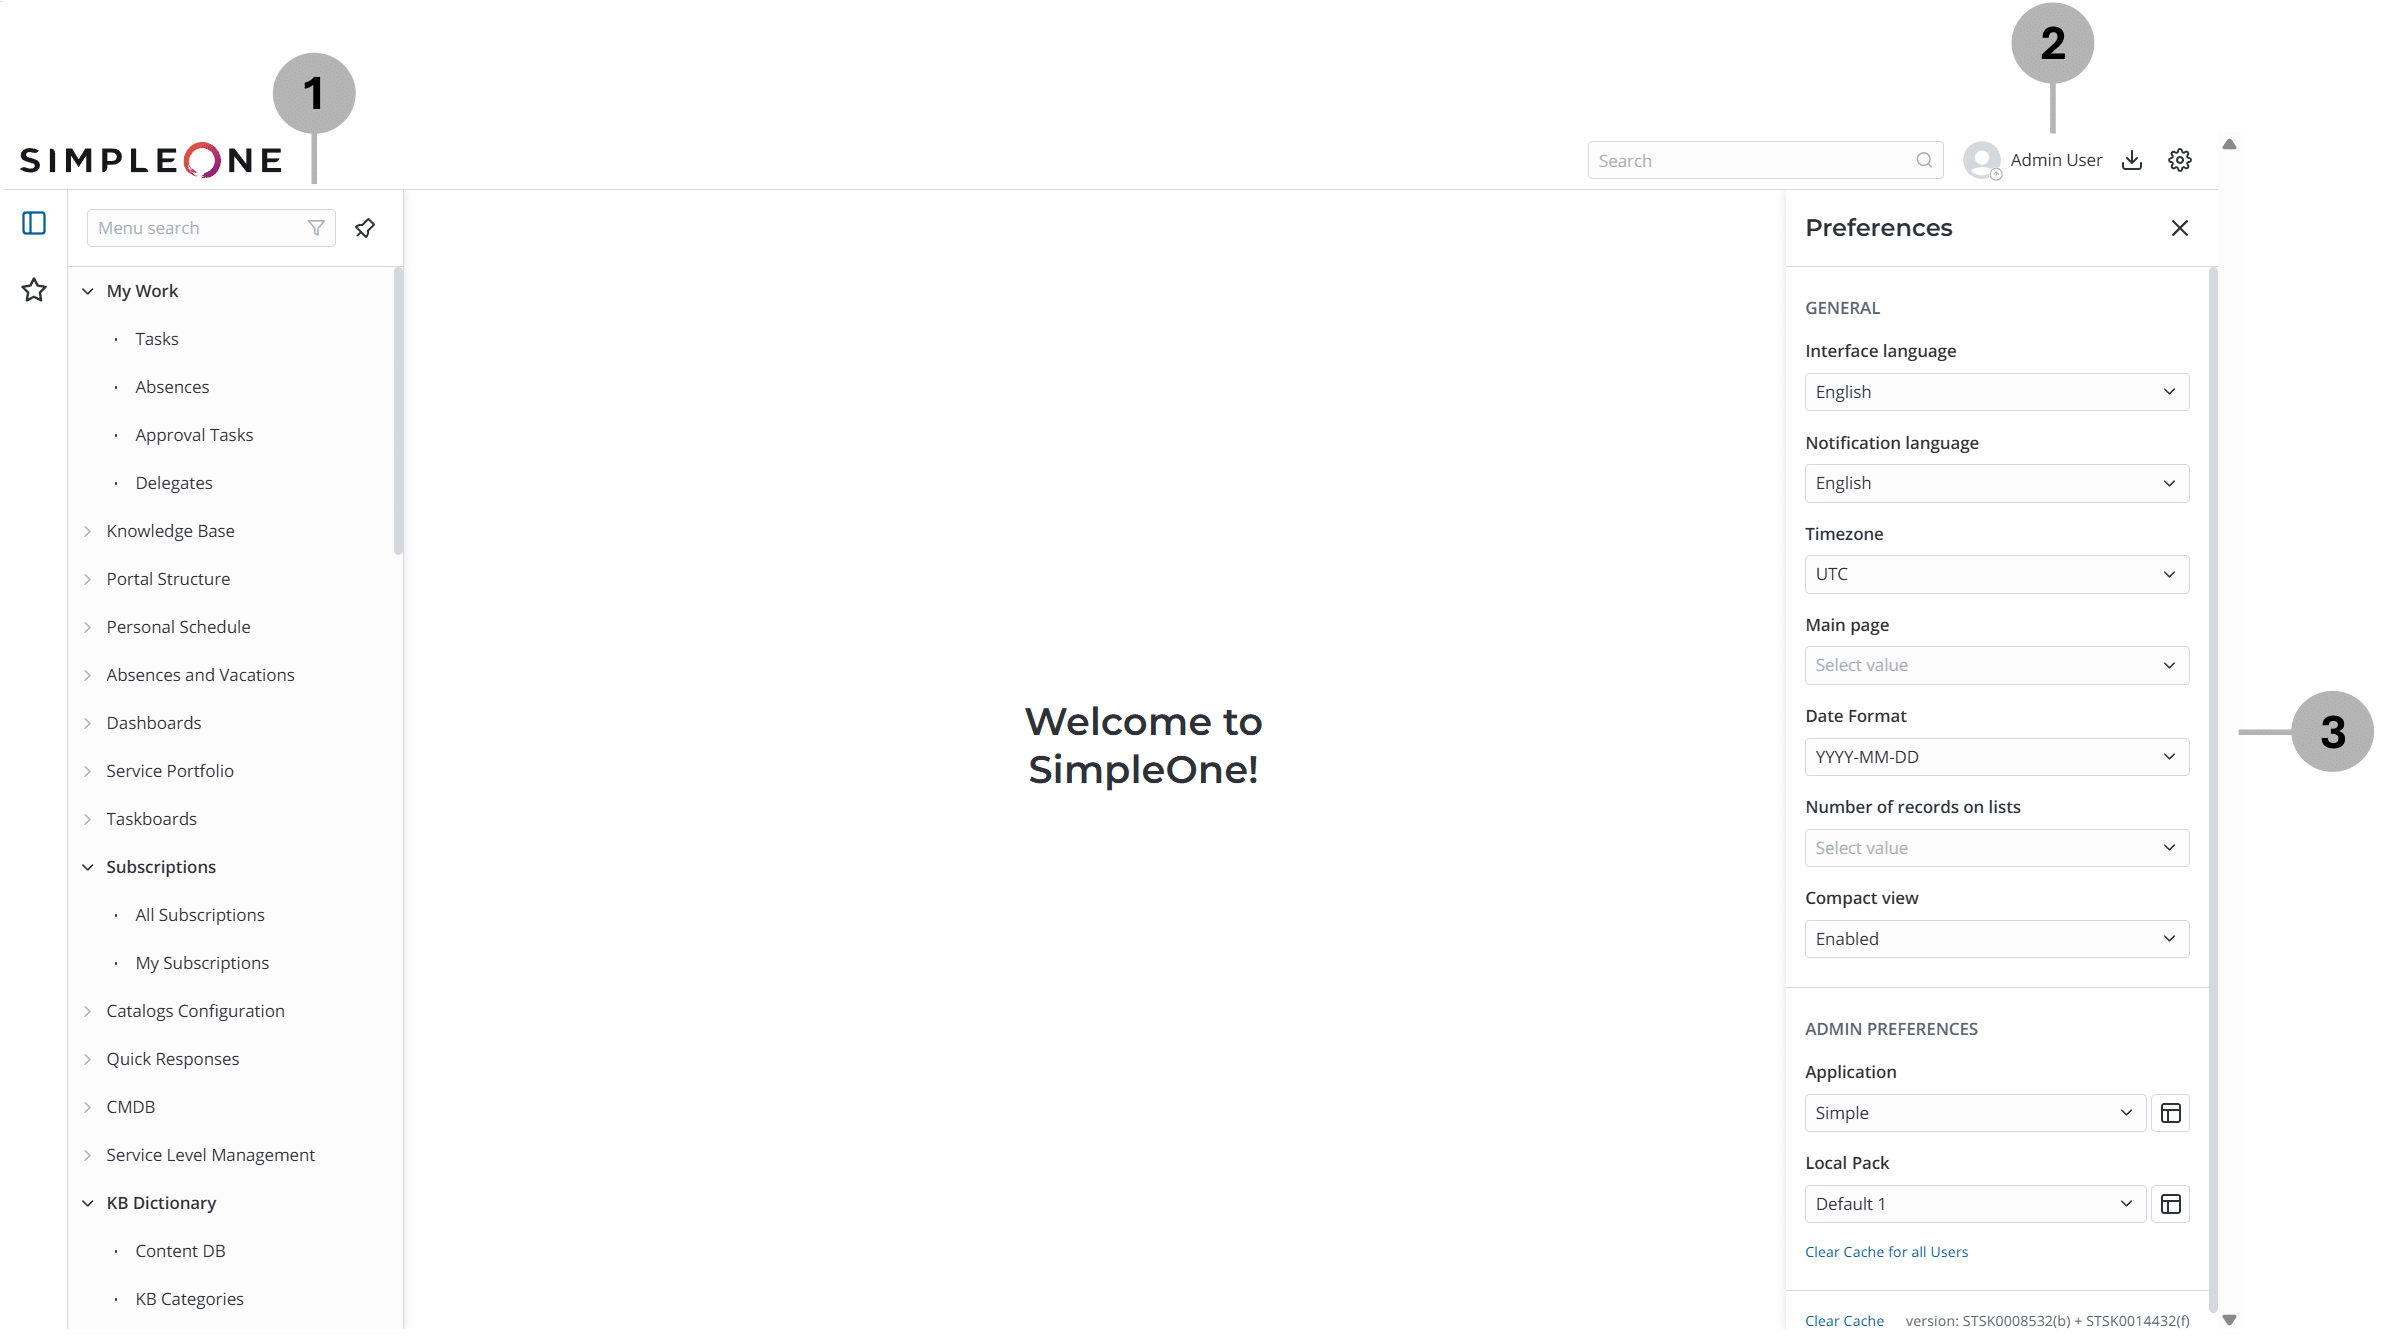The height and width of the screenshot is (1343, 2402).
Task: Expand the Knowledge Base menu section
Action: (x=170, y=531)
